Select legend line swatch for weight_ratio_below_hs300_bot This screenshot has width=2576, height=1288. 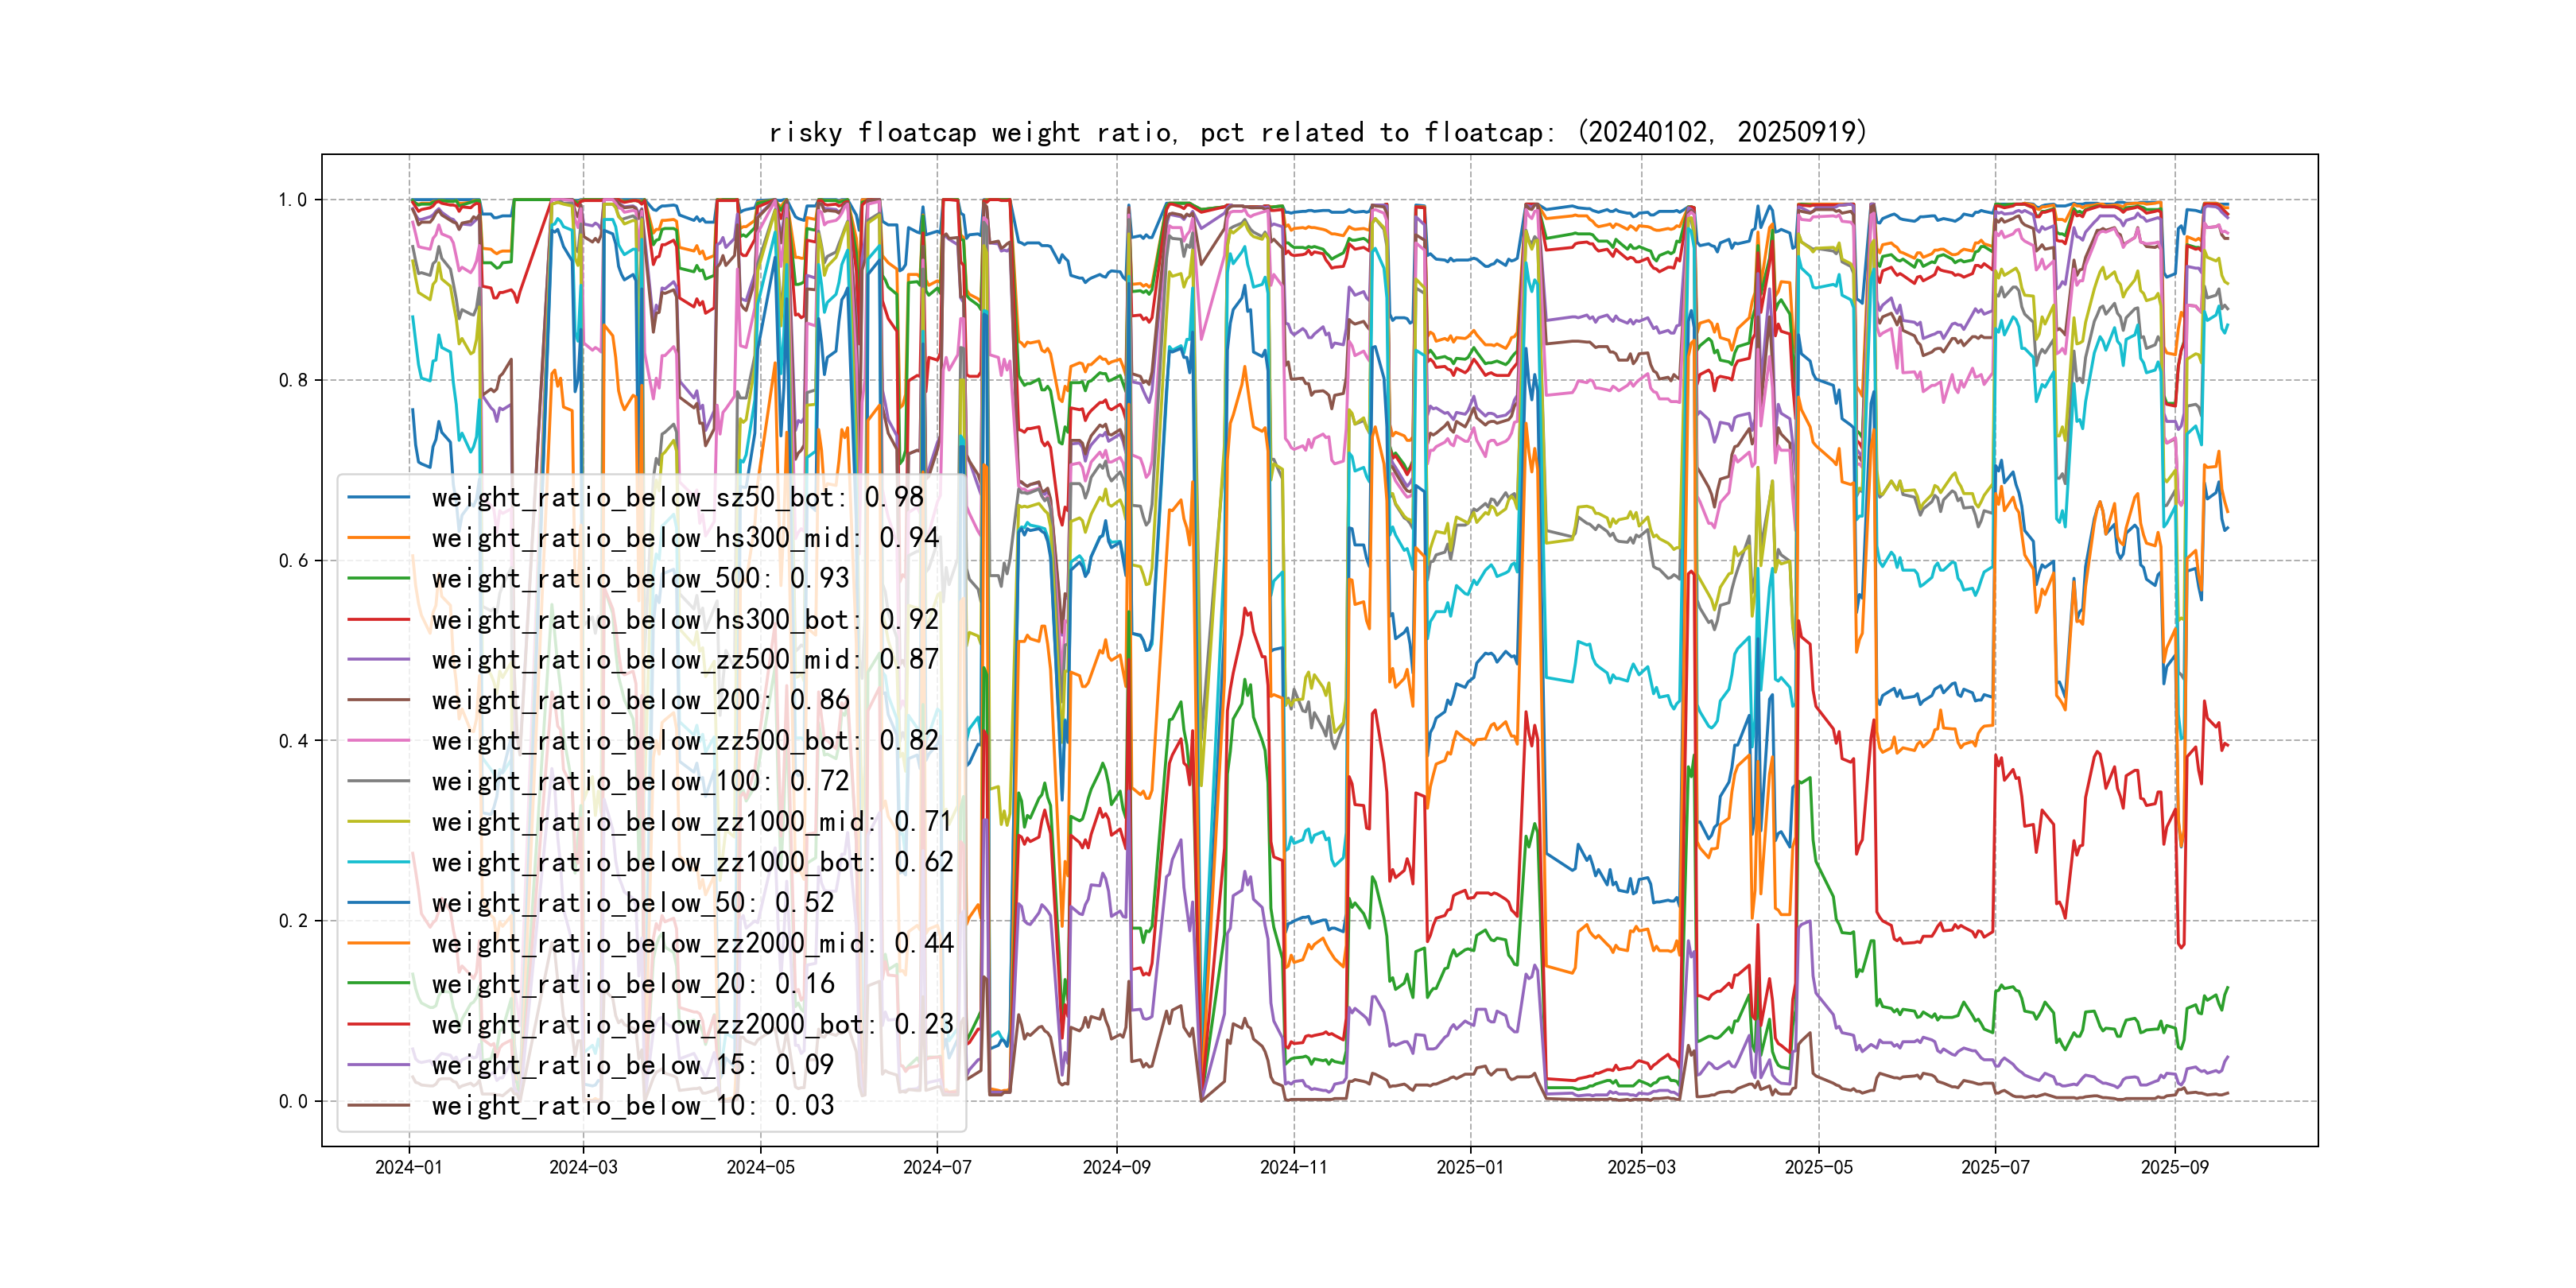click(379, 620)
